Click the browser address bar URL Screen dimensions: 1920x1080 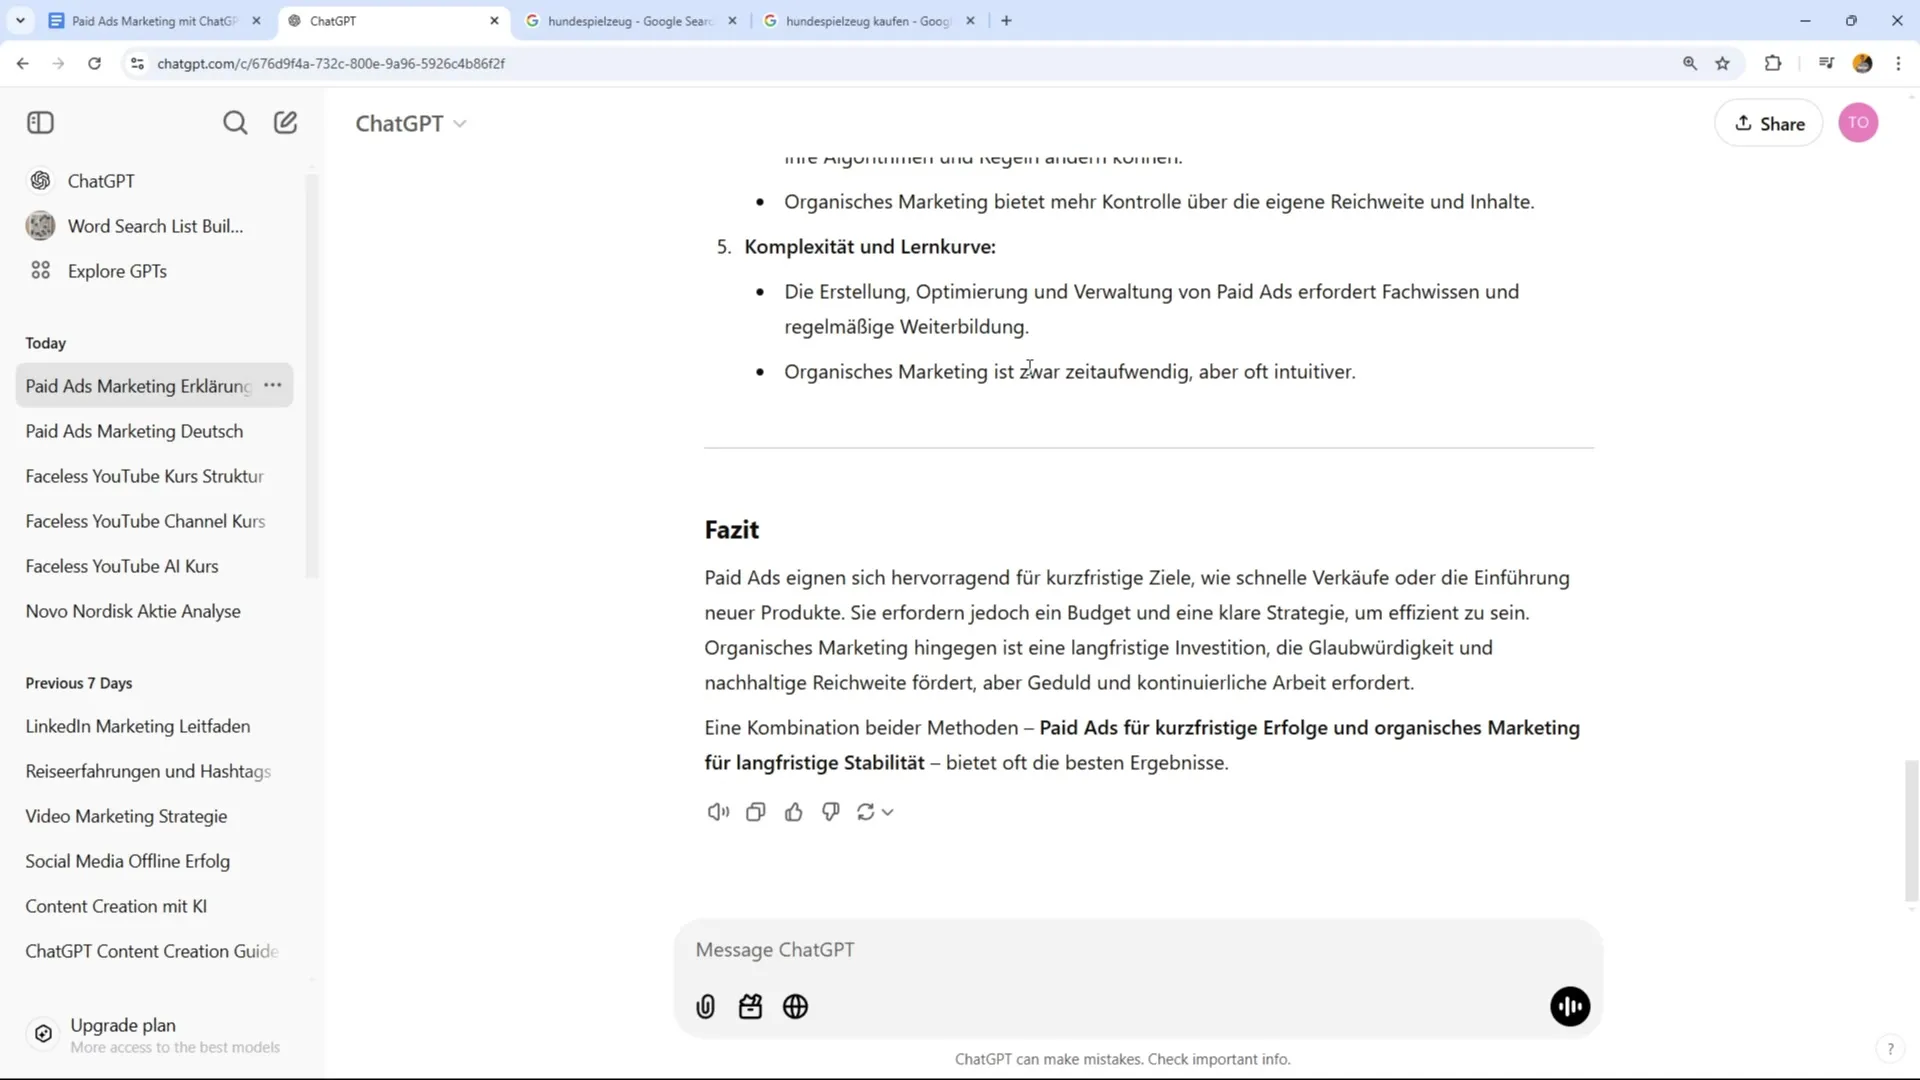(331, 63)
